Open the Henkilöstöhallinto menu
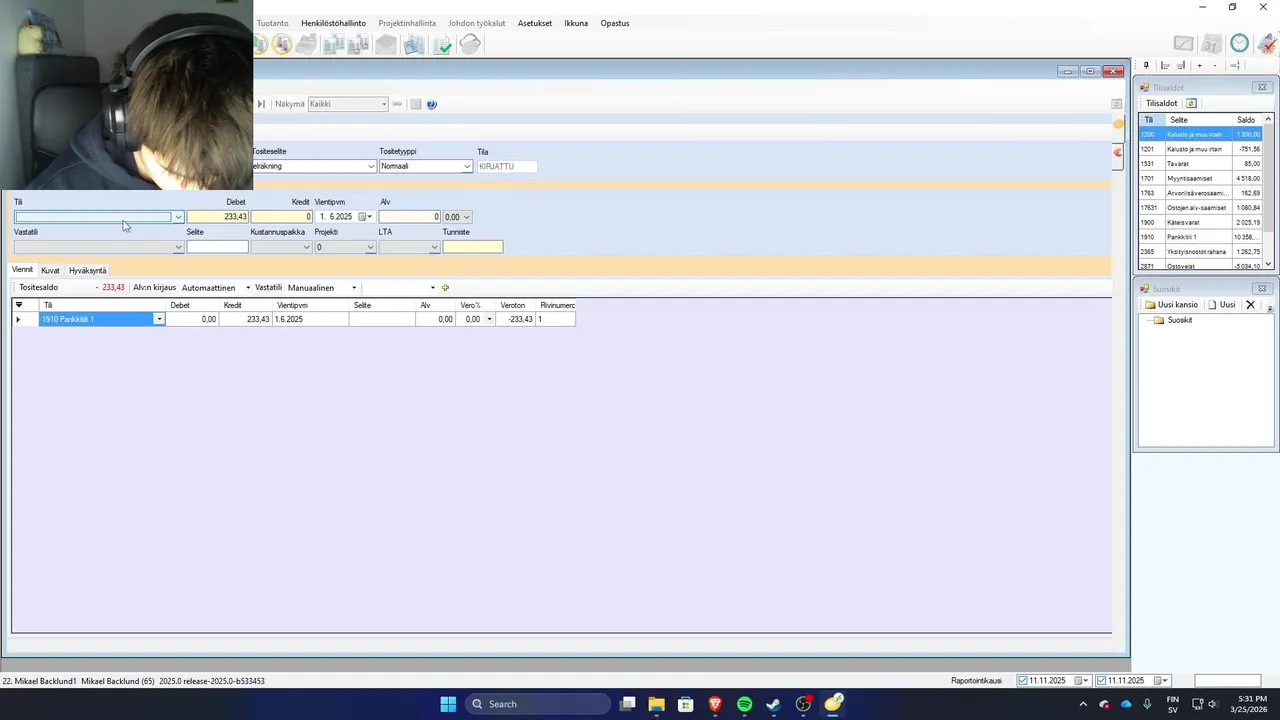Screen dimensions: 1280x720 tap(333, 23)
